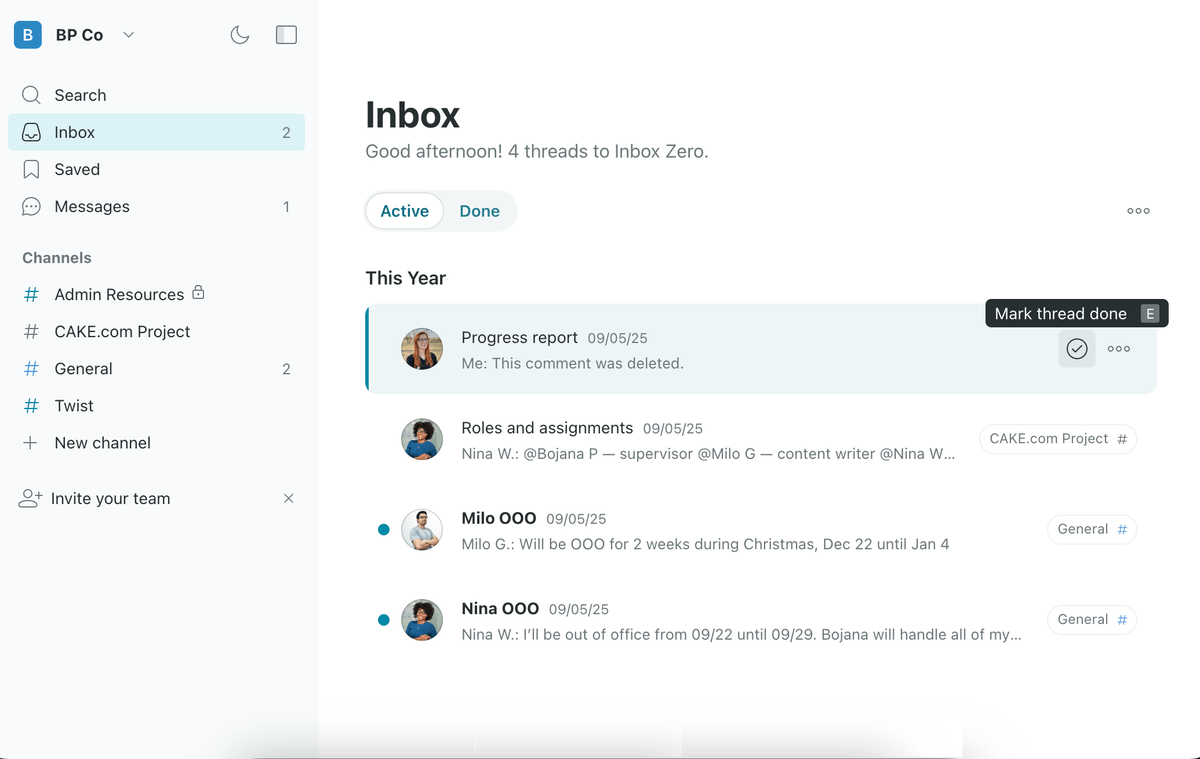Collapse the sidebar using the panel icon
The width and height of the screenshot is (1200, 759).
coord(286,35)
